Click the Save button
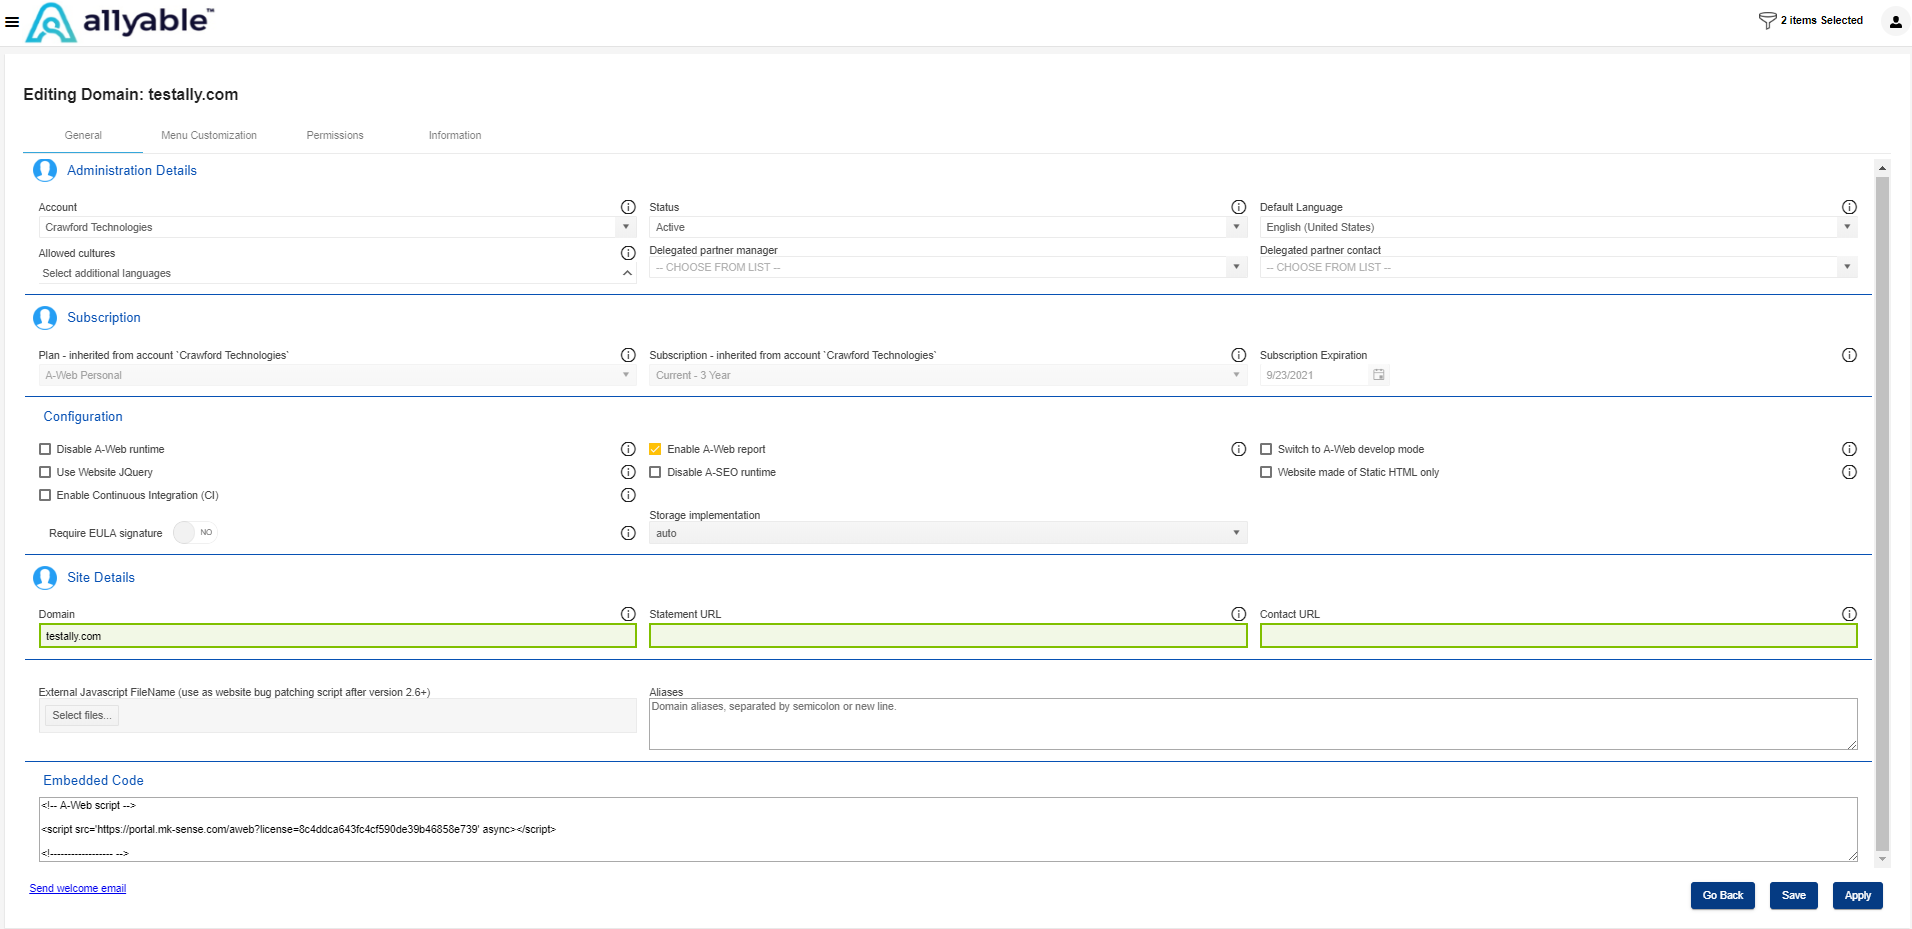Image resolution: width=1912 pixels, height=929 pixels. (1793, 895)
